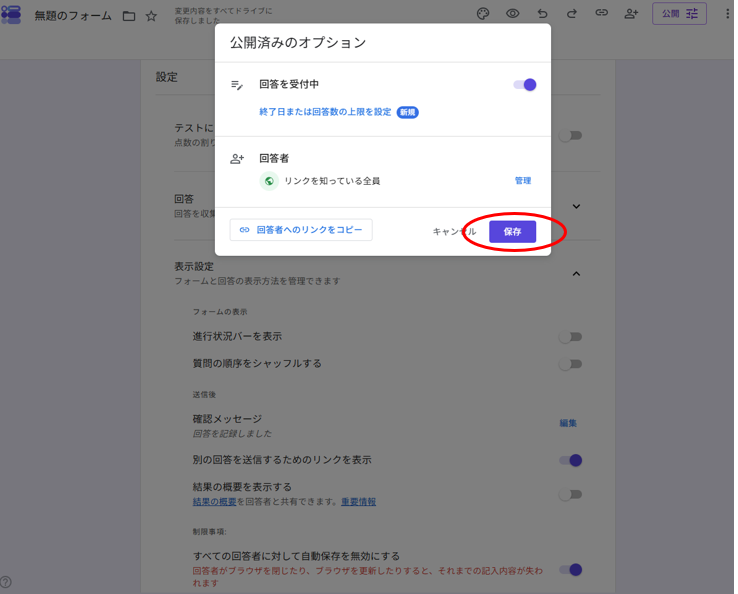Click the 回答を記録しました message text
This screenshot has width=738, height=594.
232,433
